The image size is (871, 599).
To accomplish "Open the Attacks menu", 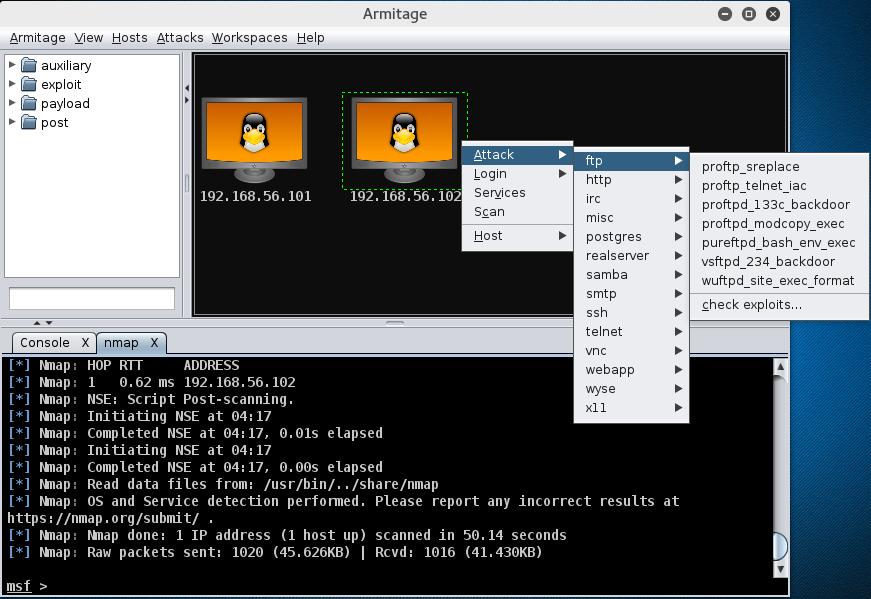I will 180,38.
